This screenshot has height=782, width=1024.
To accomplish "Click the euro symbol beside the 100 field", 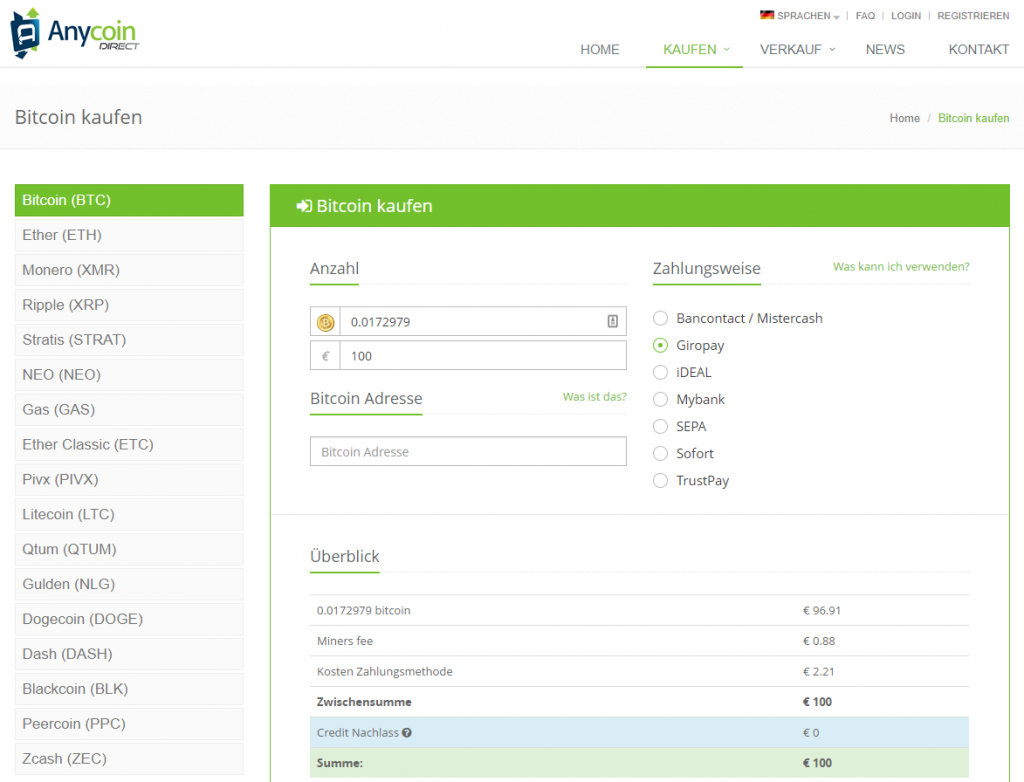I will pos(325,356).
